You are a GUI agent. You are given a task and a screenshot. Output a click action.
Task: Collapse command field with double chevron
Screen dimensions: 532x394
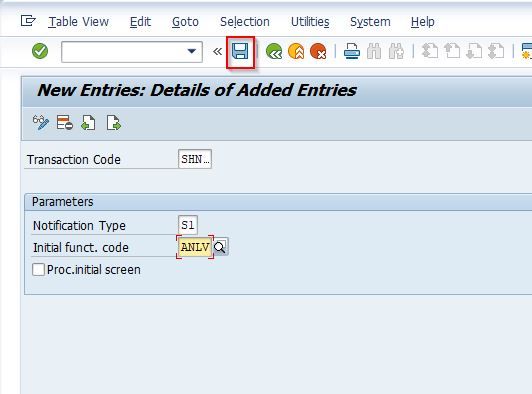click(x=217, y=52)
